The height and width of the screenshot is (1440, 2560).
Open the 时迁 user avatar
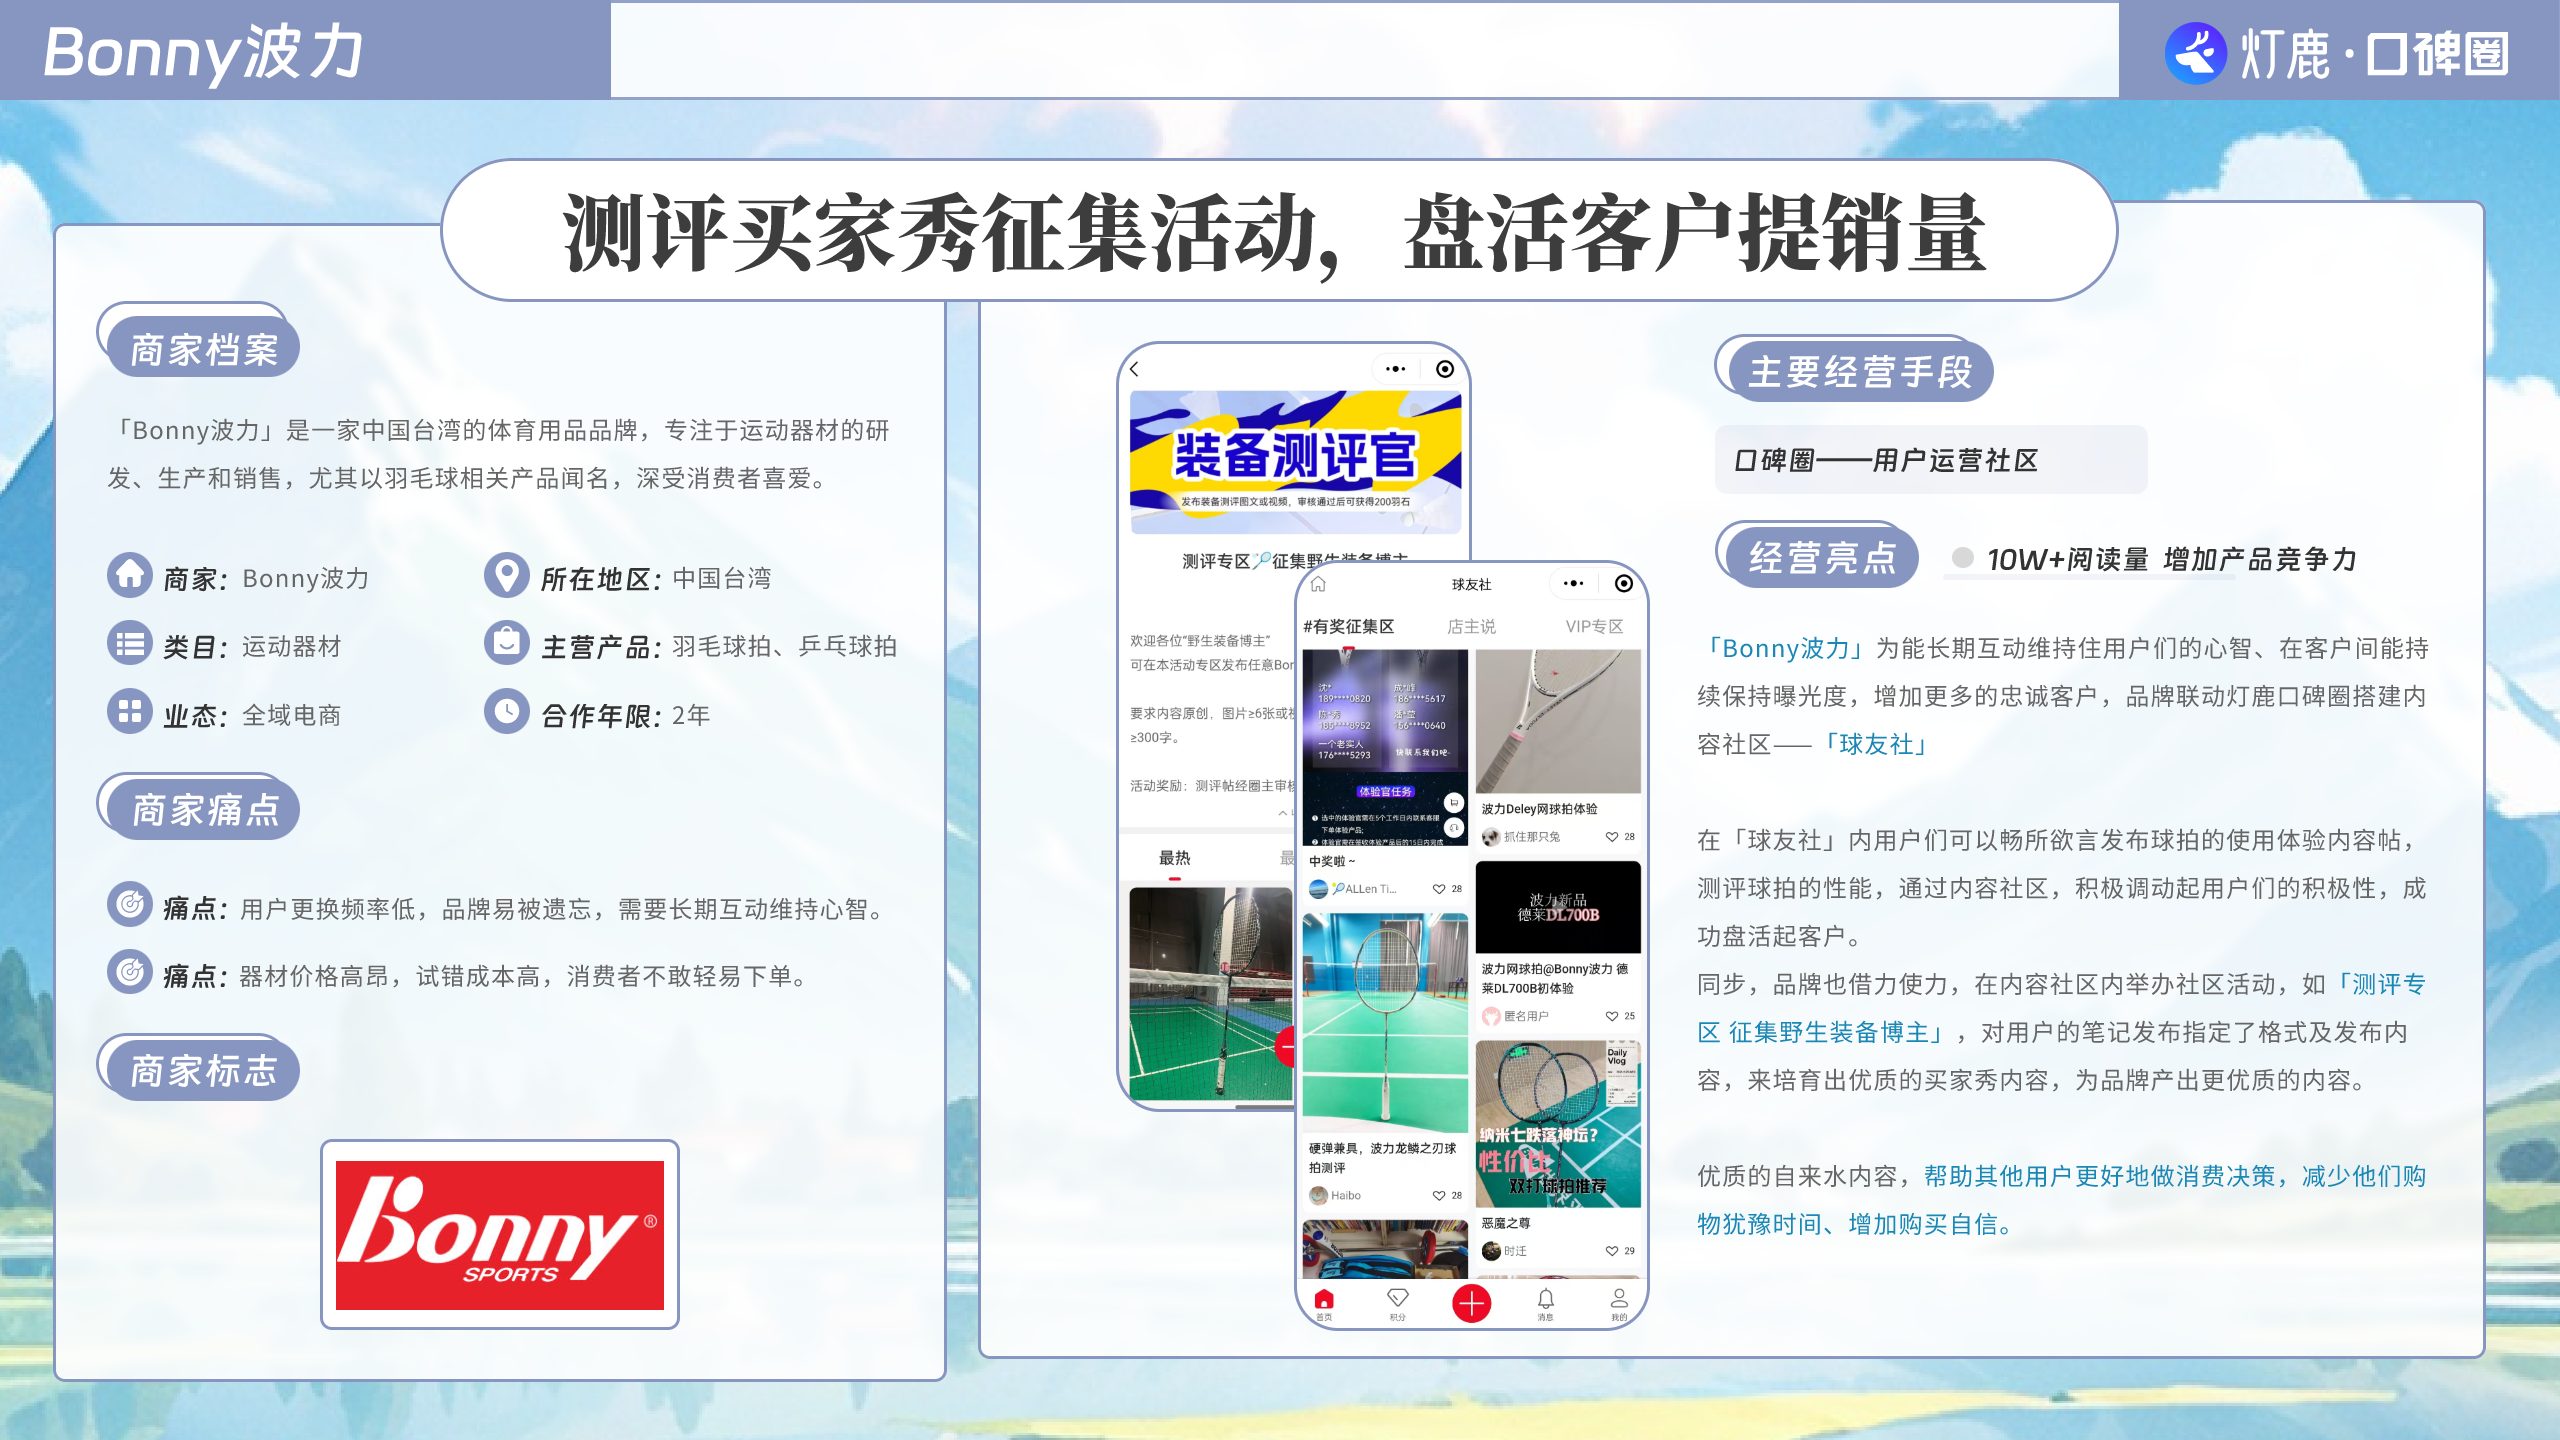tap(1491, 1251)
